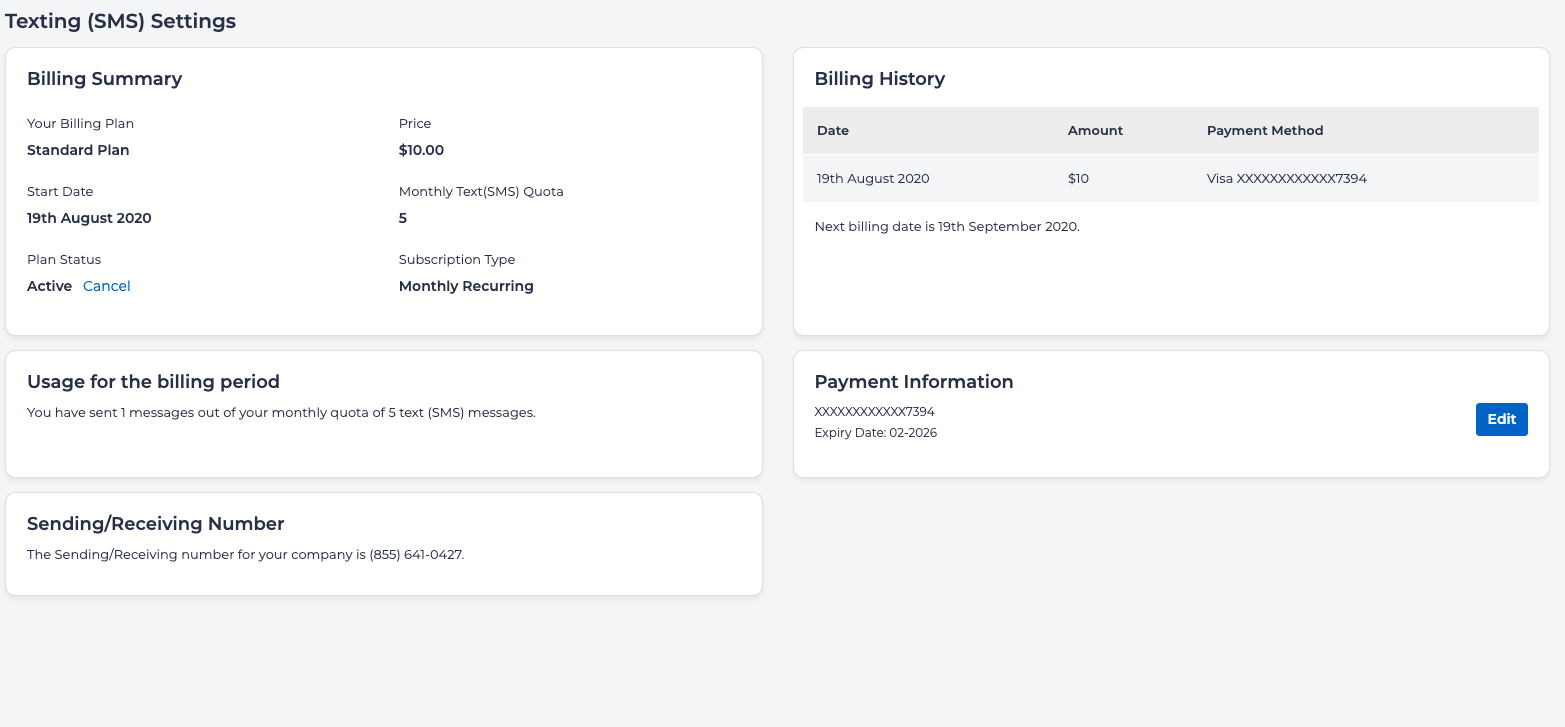Click the Expiry Date 02-2026 text
This screenshot has width=1565, height=727.
pyautogui.click(x=875, y=433)
